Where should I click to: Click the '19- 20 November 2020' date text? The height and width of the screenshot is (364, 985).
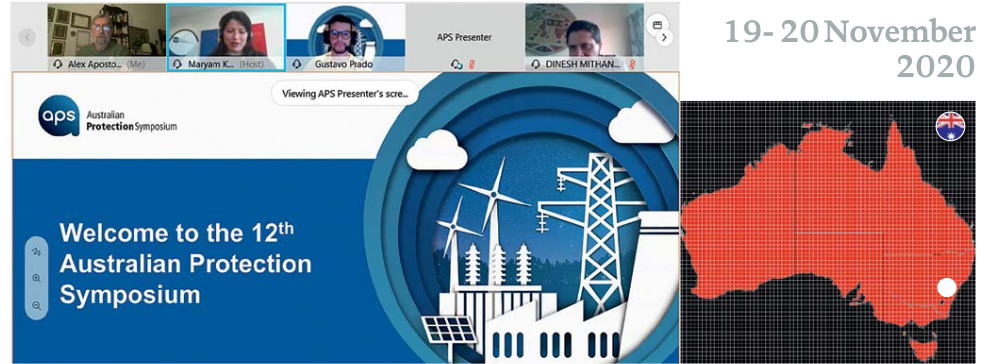849,48
